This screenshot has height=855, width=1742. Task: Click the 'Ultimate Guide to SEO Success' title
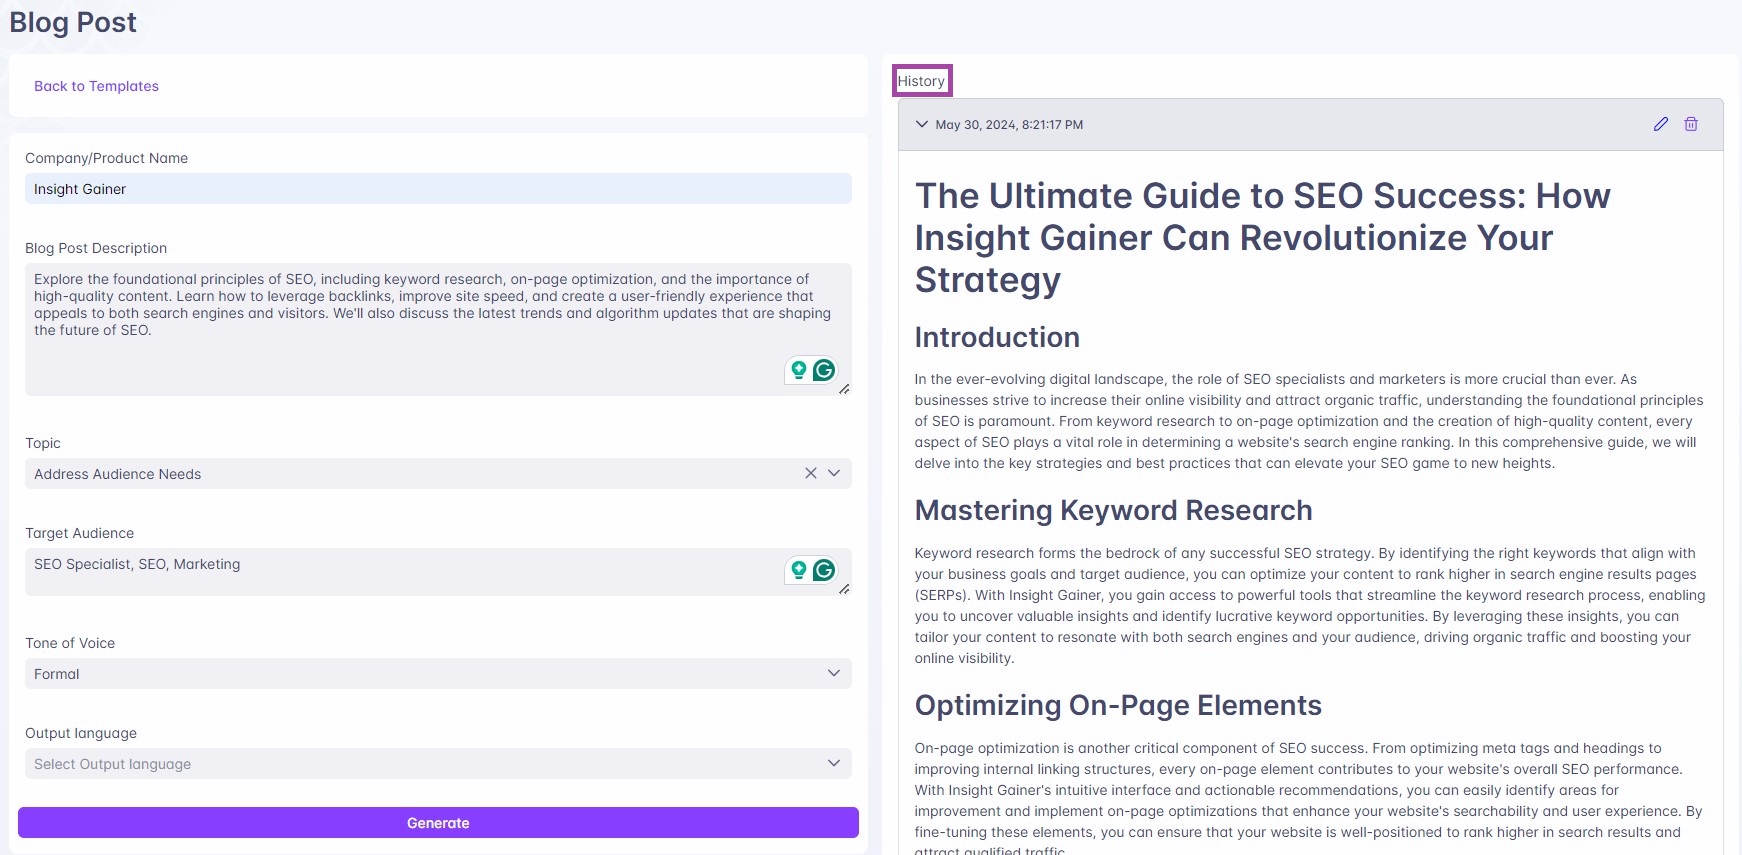[1262, 237]
